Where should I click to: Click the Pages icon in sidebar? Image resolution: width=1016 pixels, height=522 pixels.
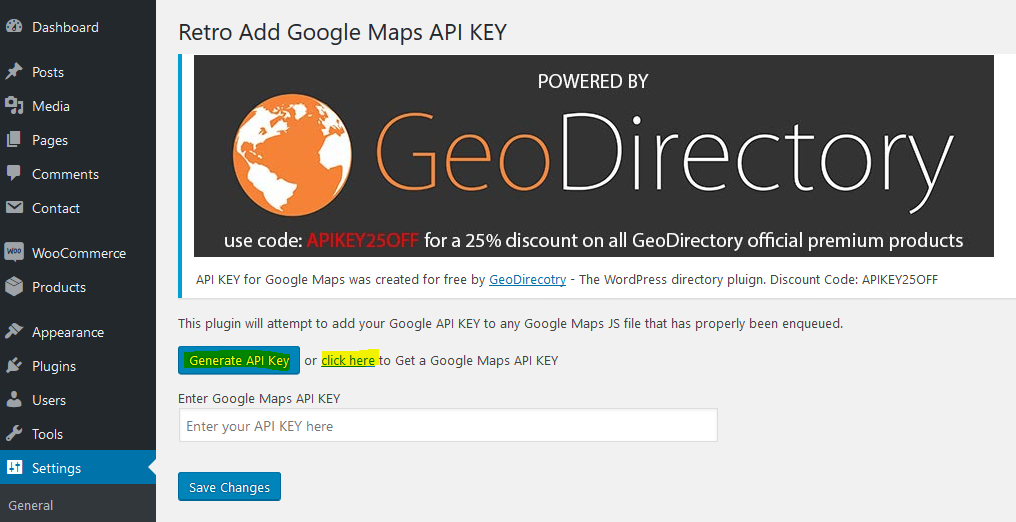coord(14,140)
